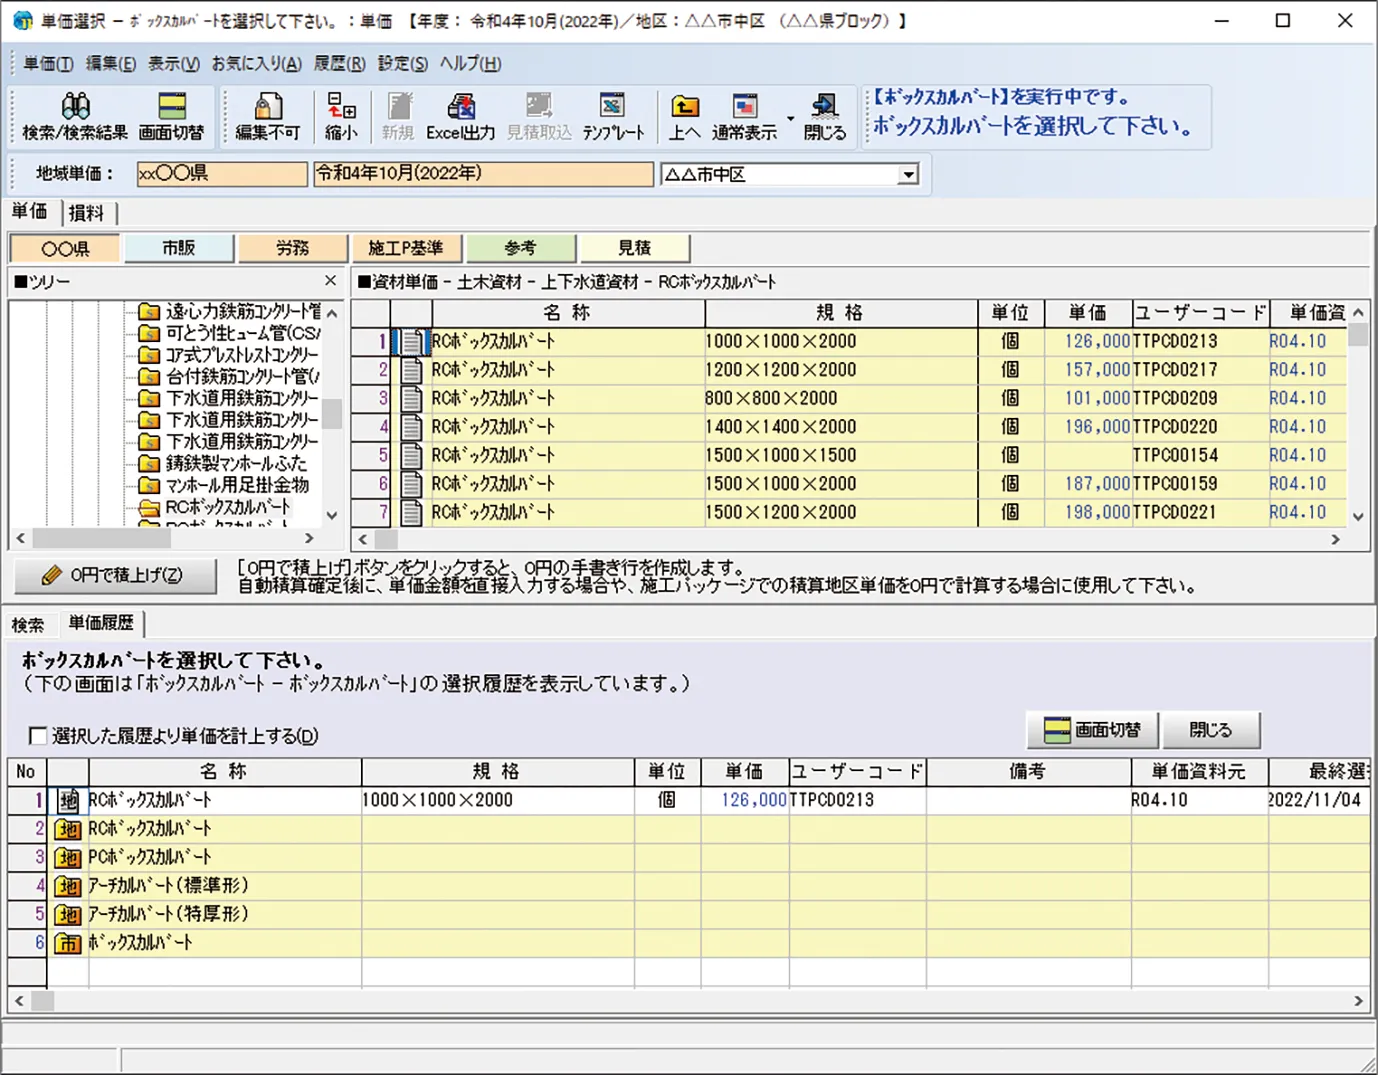Click the 縮小 toolbar icon
This screenshot has height=1075, width=1378.
tap(341, 107)
